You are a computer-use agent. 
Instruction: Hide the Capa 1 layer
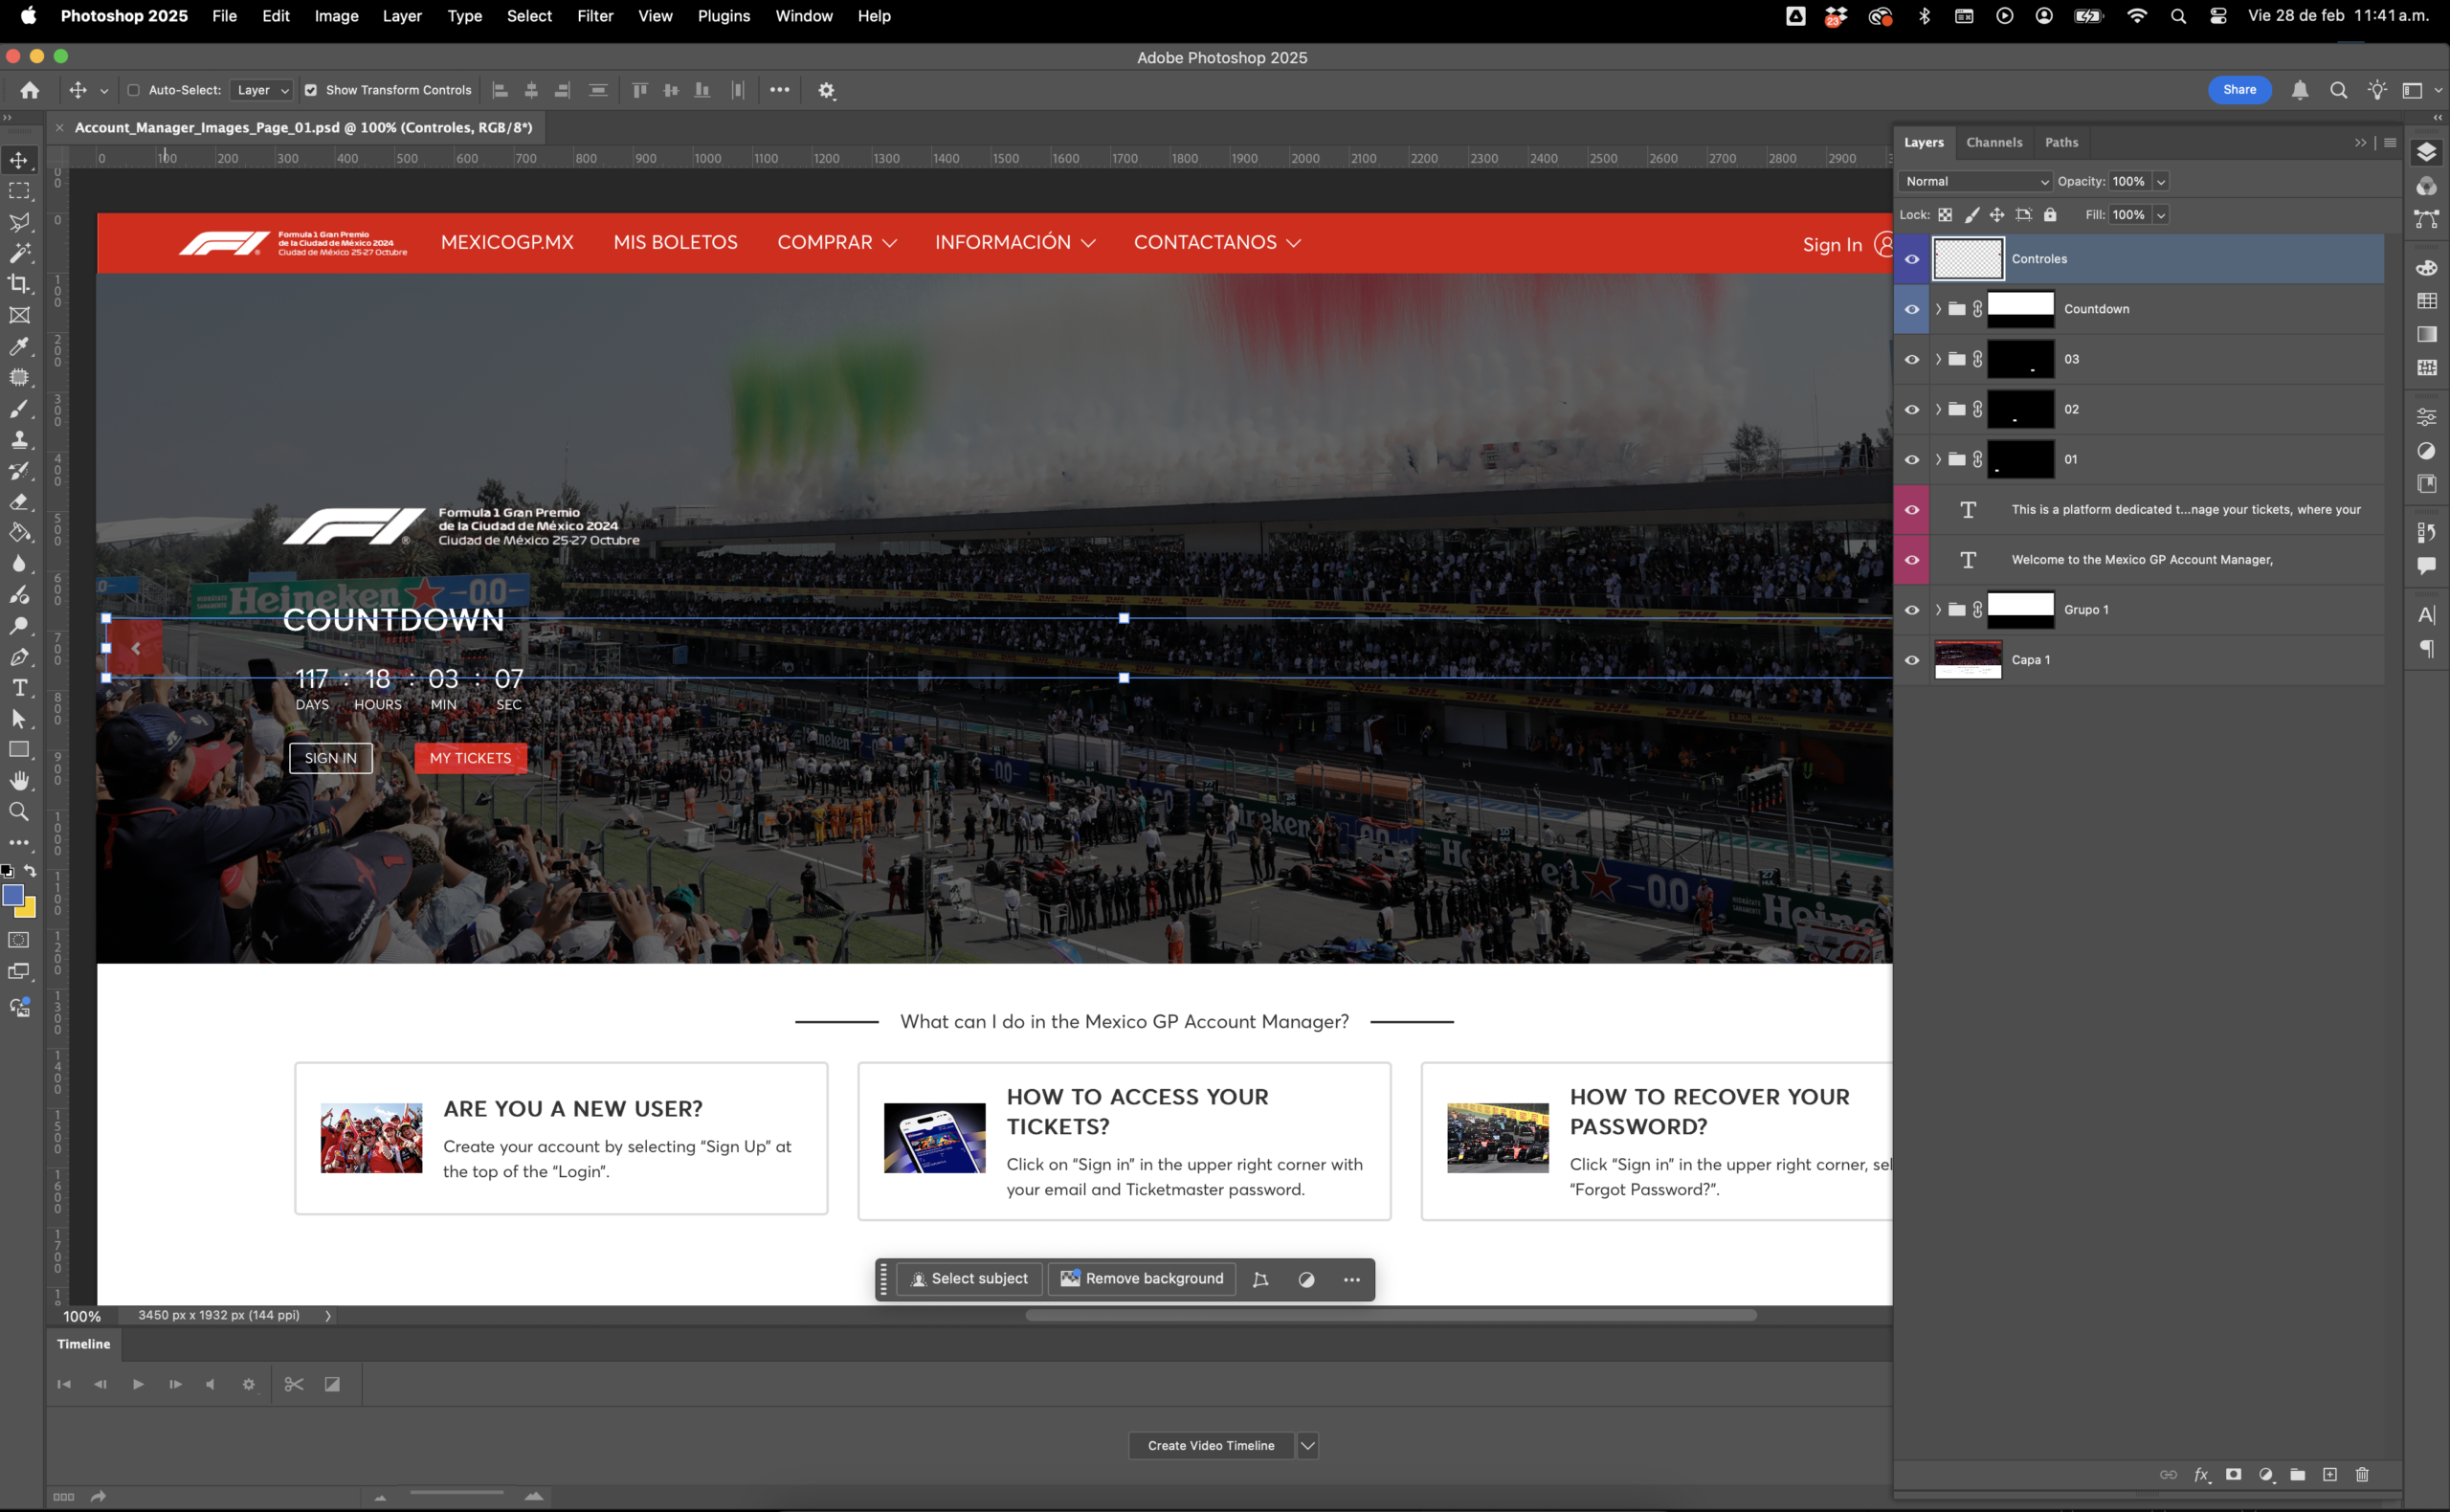coord(1912,660)
